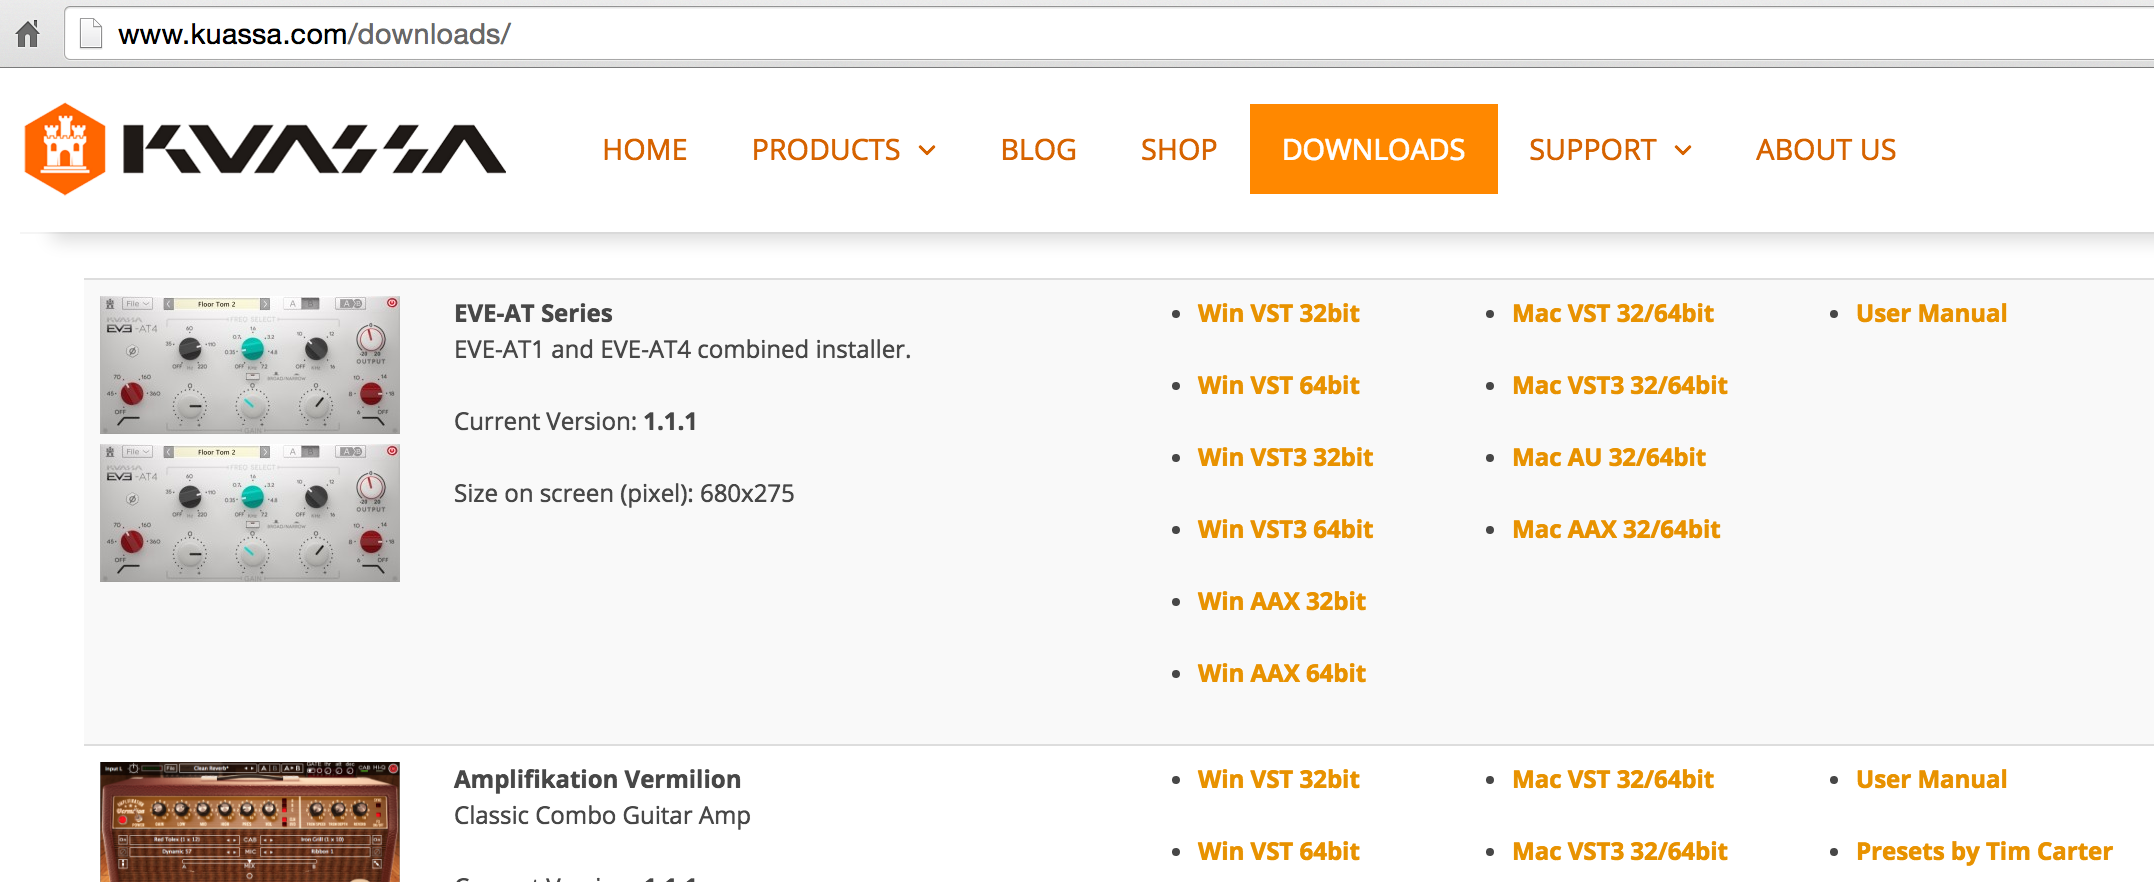Open Presets by Tim Carter link
The height and width of the screenshot is (882, 2154).
point(1984,851)
